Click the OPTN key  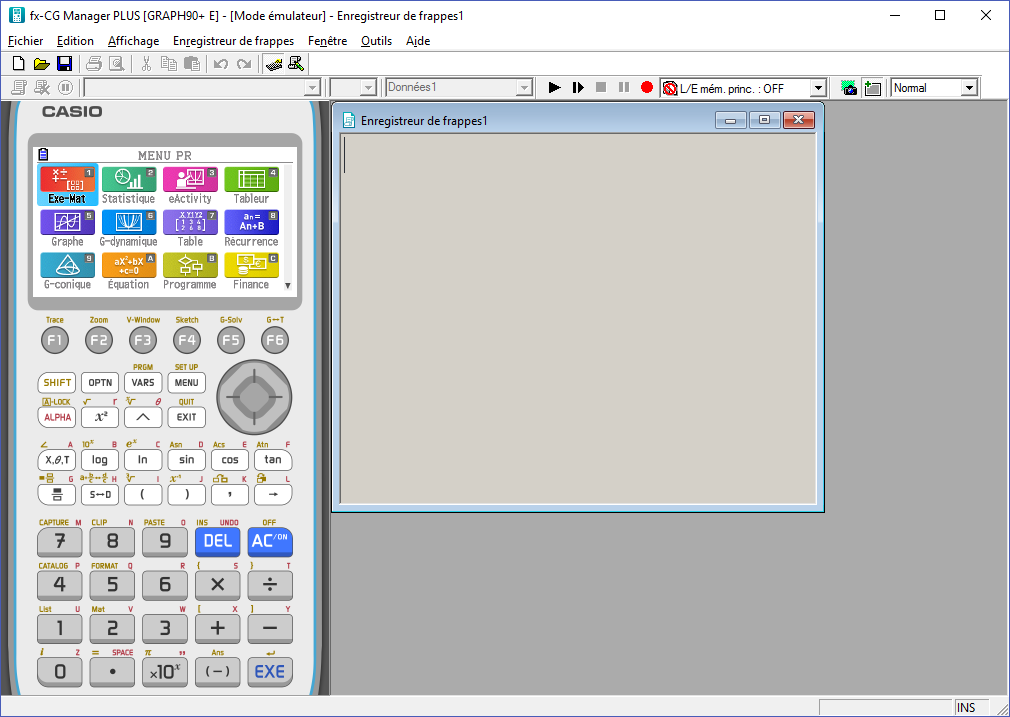(x=100, y=383)
